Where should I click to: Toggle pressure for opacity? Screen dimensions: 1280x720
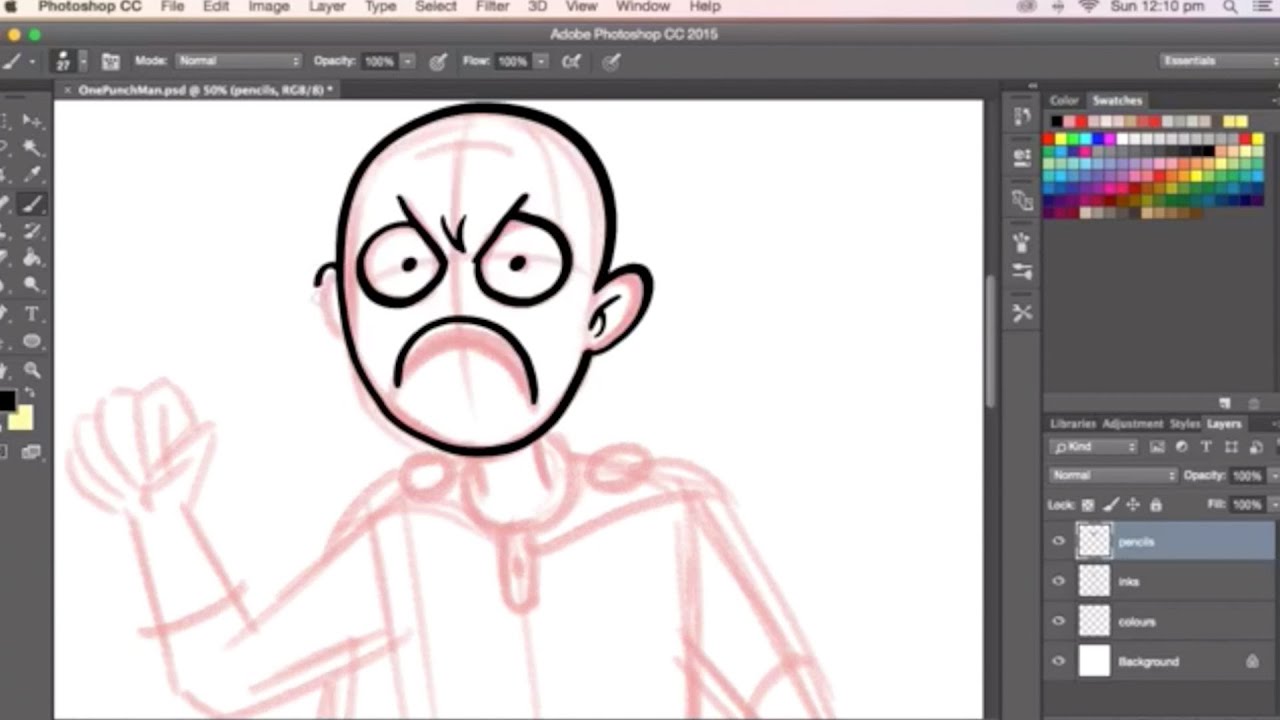coord(438,62)
